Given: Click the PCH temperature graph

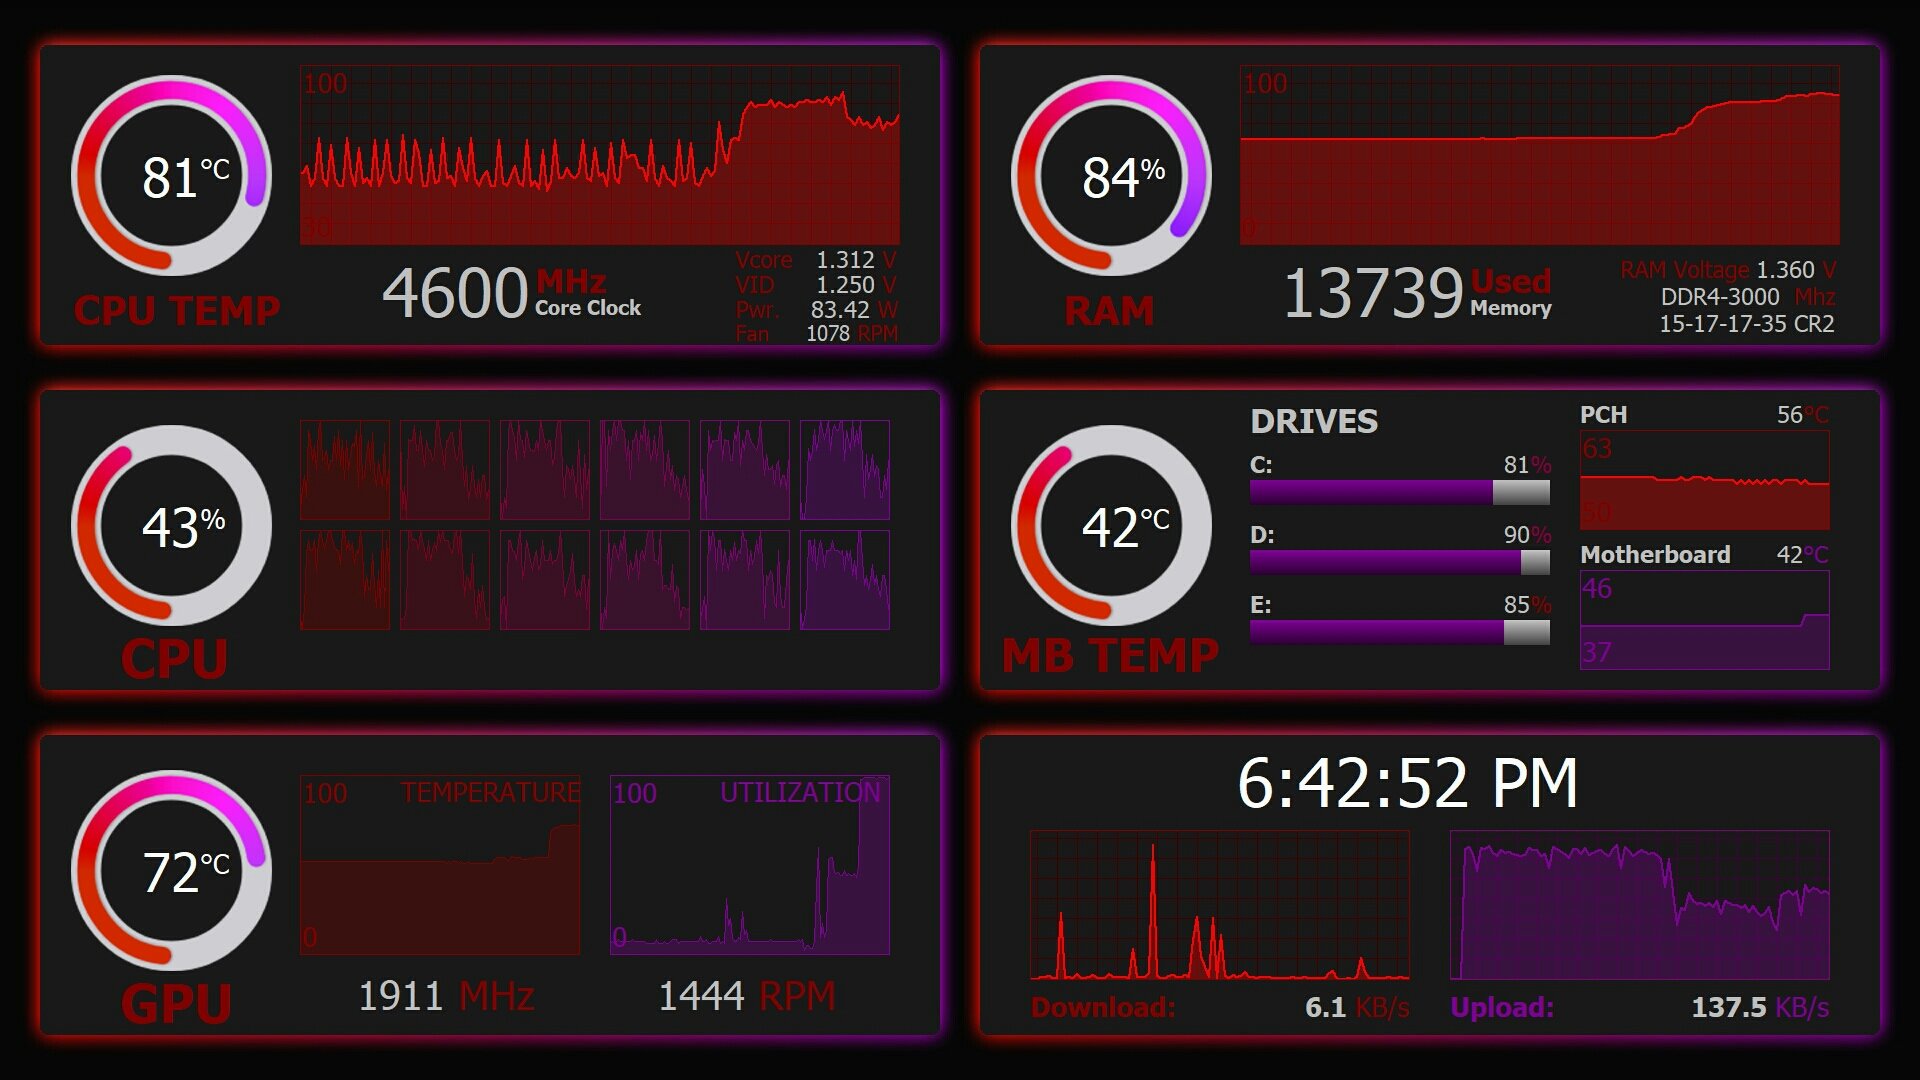Looking at the screenshot, I should coord(1704,480).
